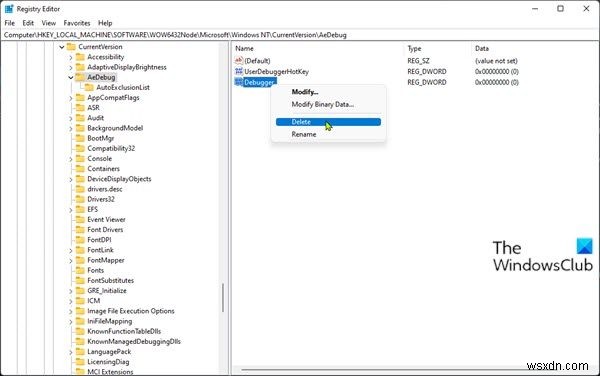The height and width of the screenshot is (376, 600).
Task: Maximize the Registry Editor window
Action: pyautogui.click(x=560, y=8)
